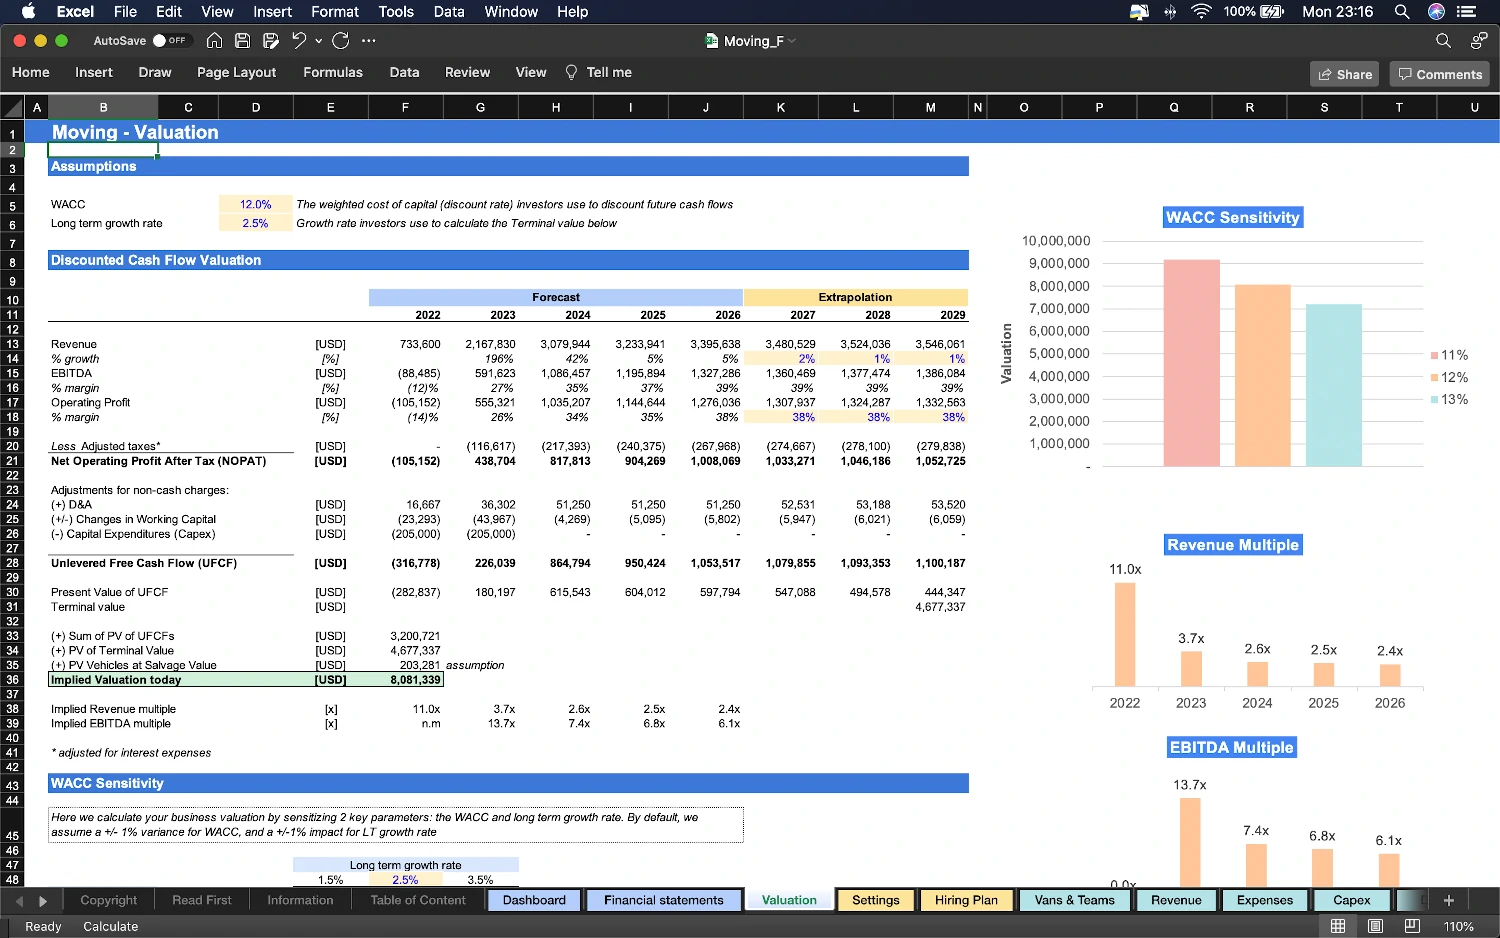The image size is (1500, 938).
Task: Click the share people icon in title bar
Action: coord(1479,41)
